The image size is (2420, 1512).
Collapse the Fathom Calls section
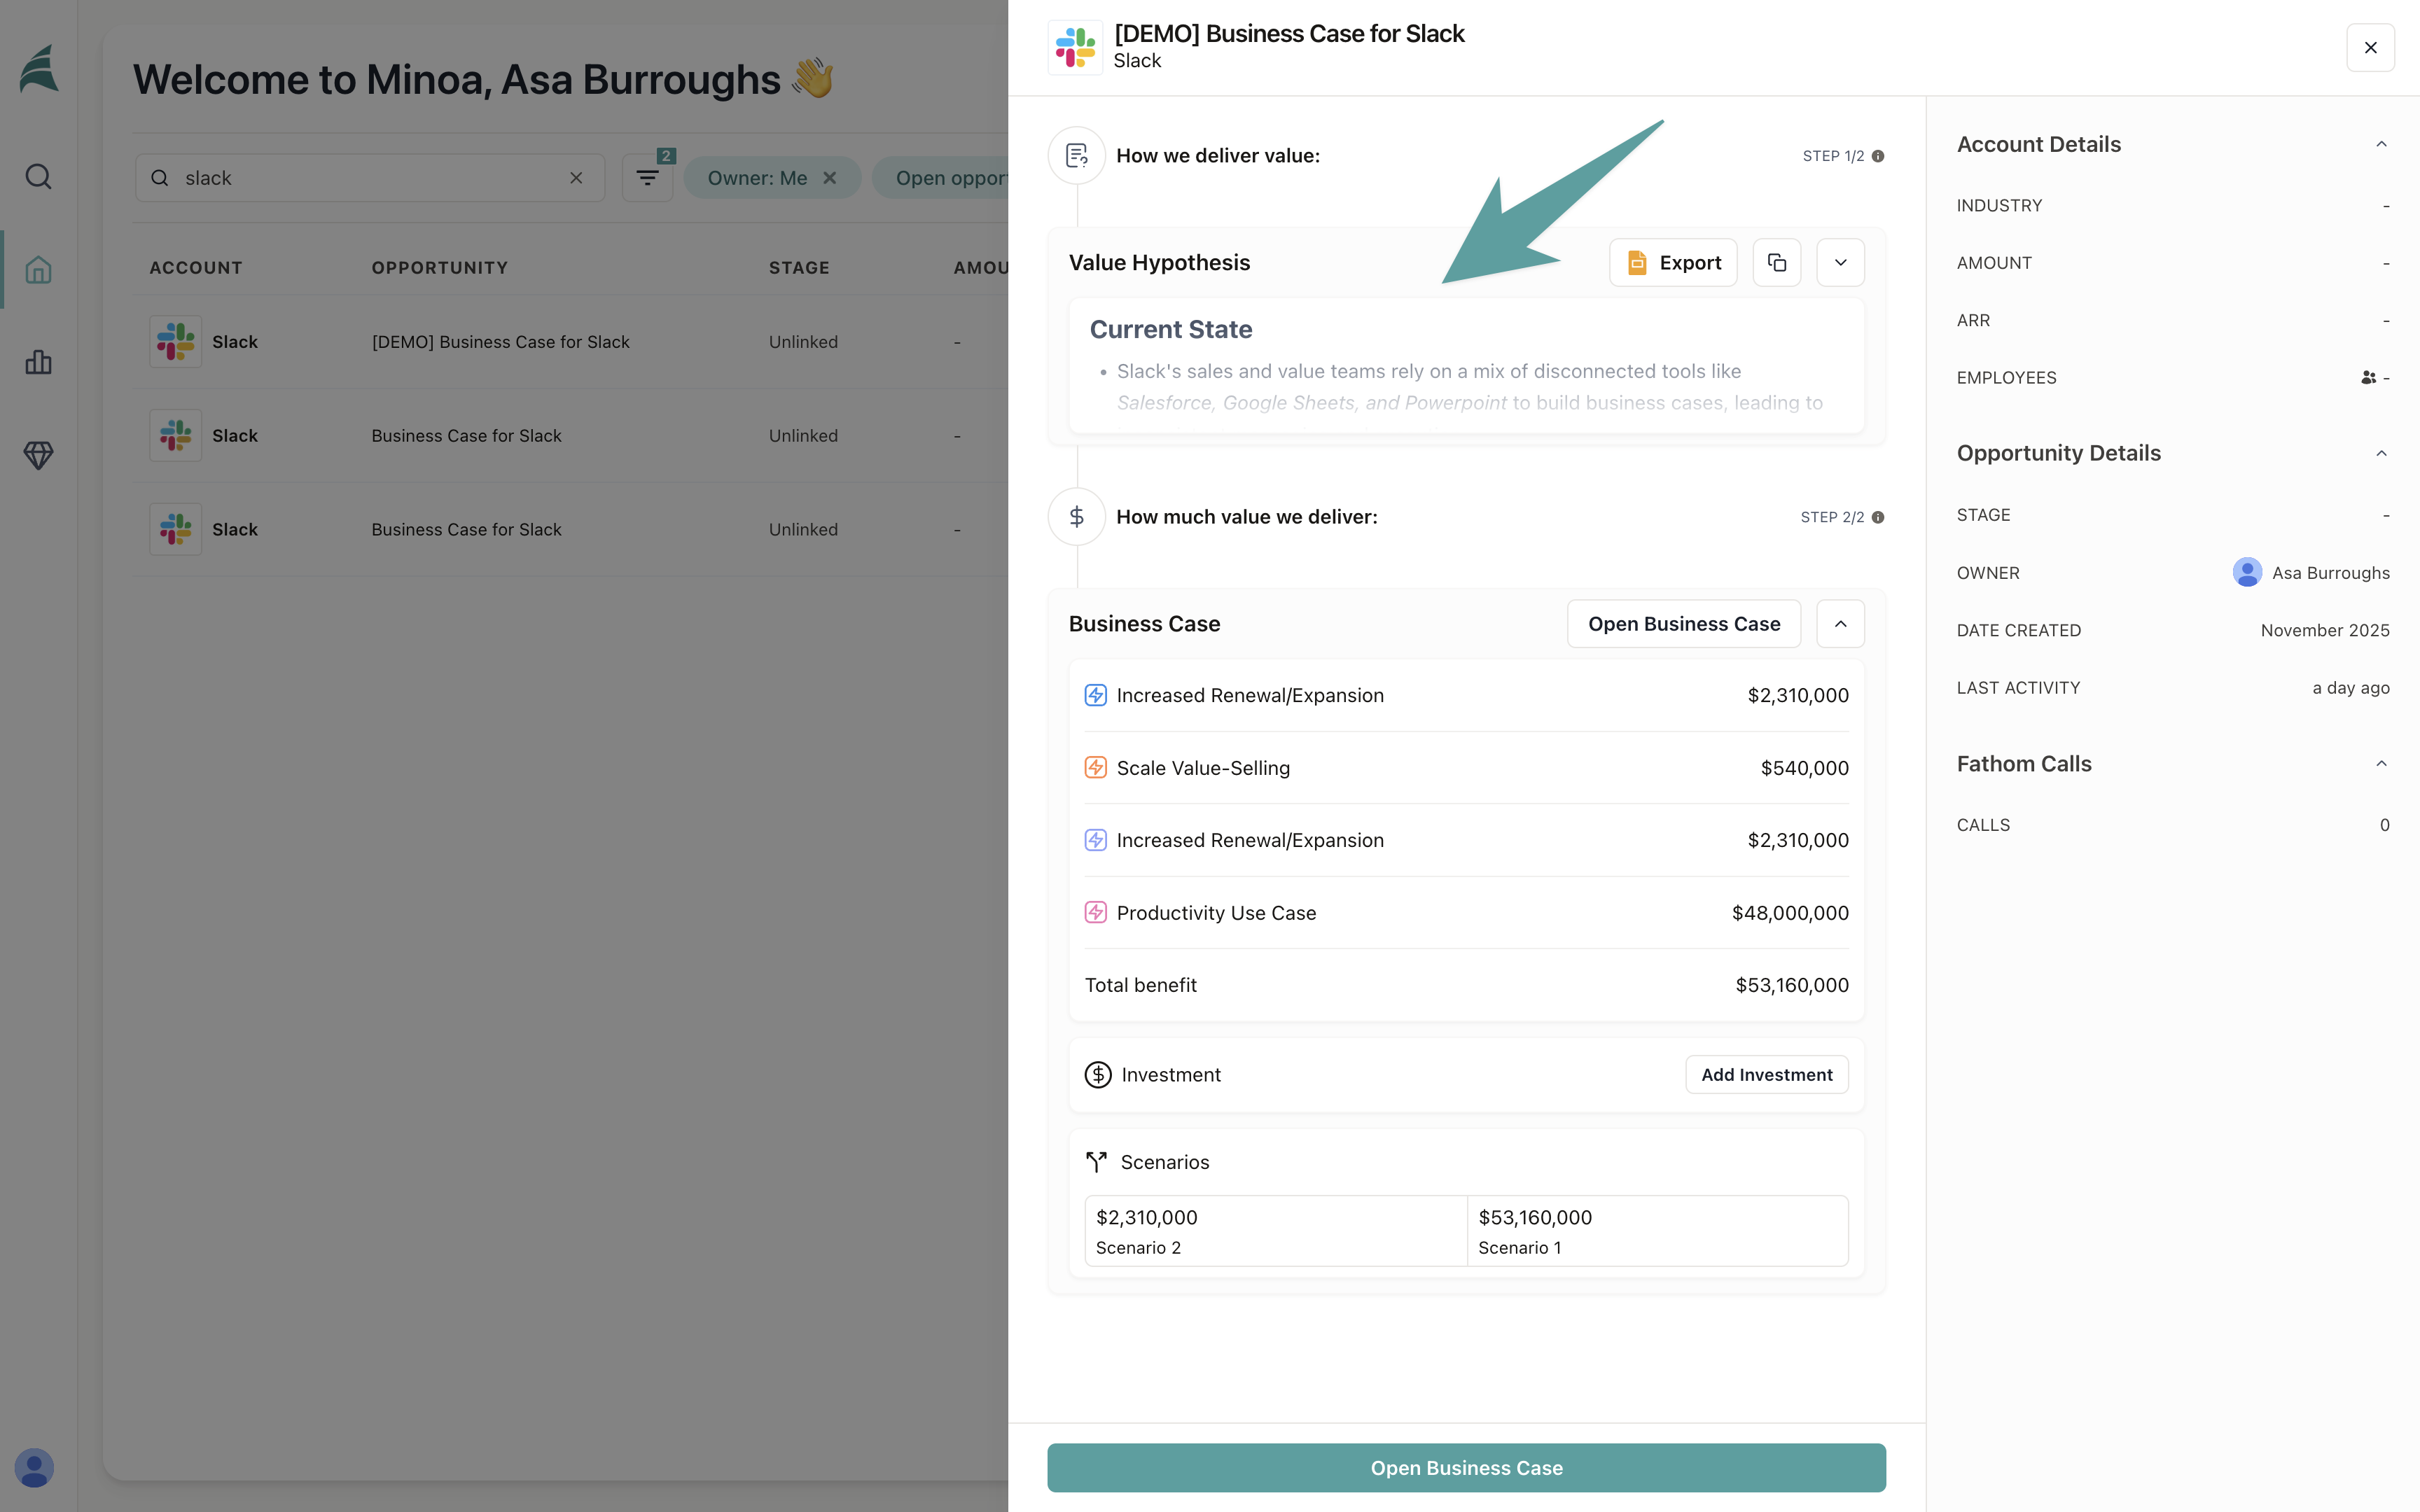coord(2381,764)
